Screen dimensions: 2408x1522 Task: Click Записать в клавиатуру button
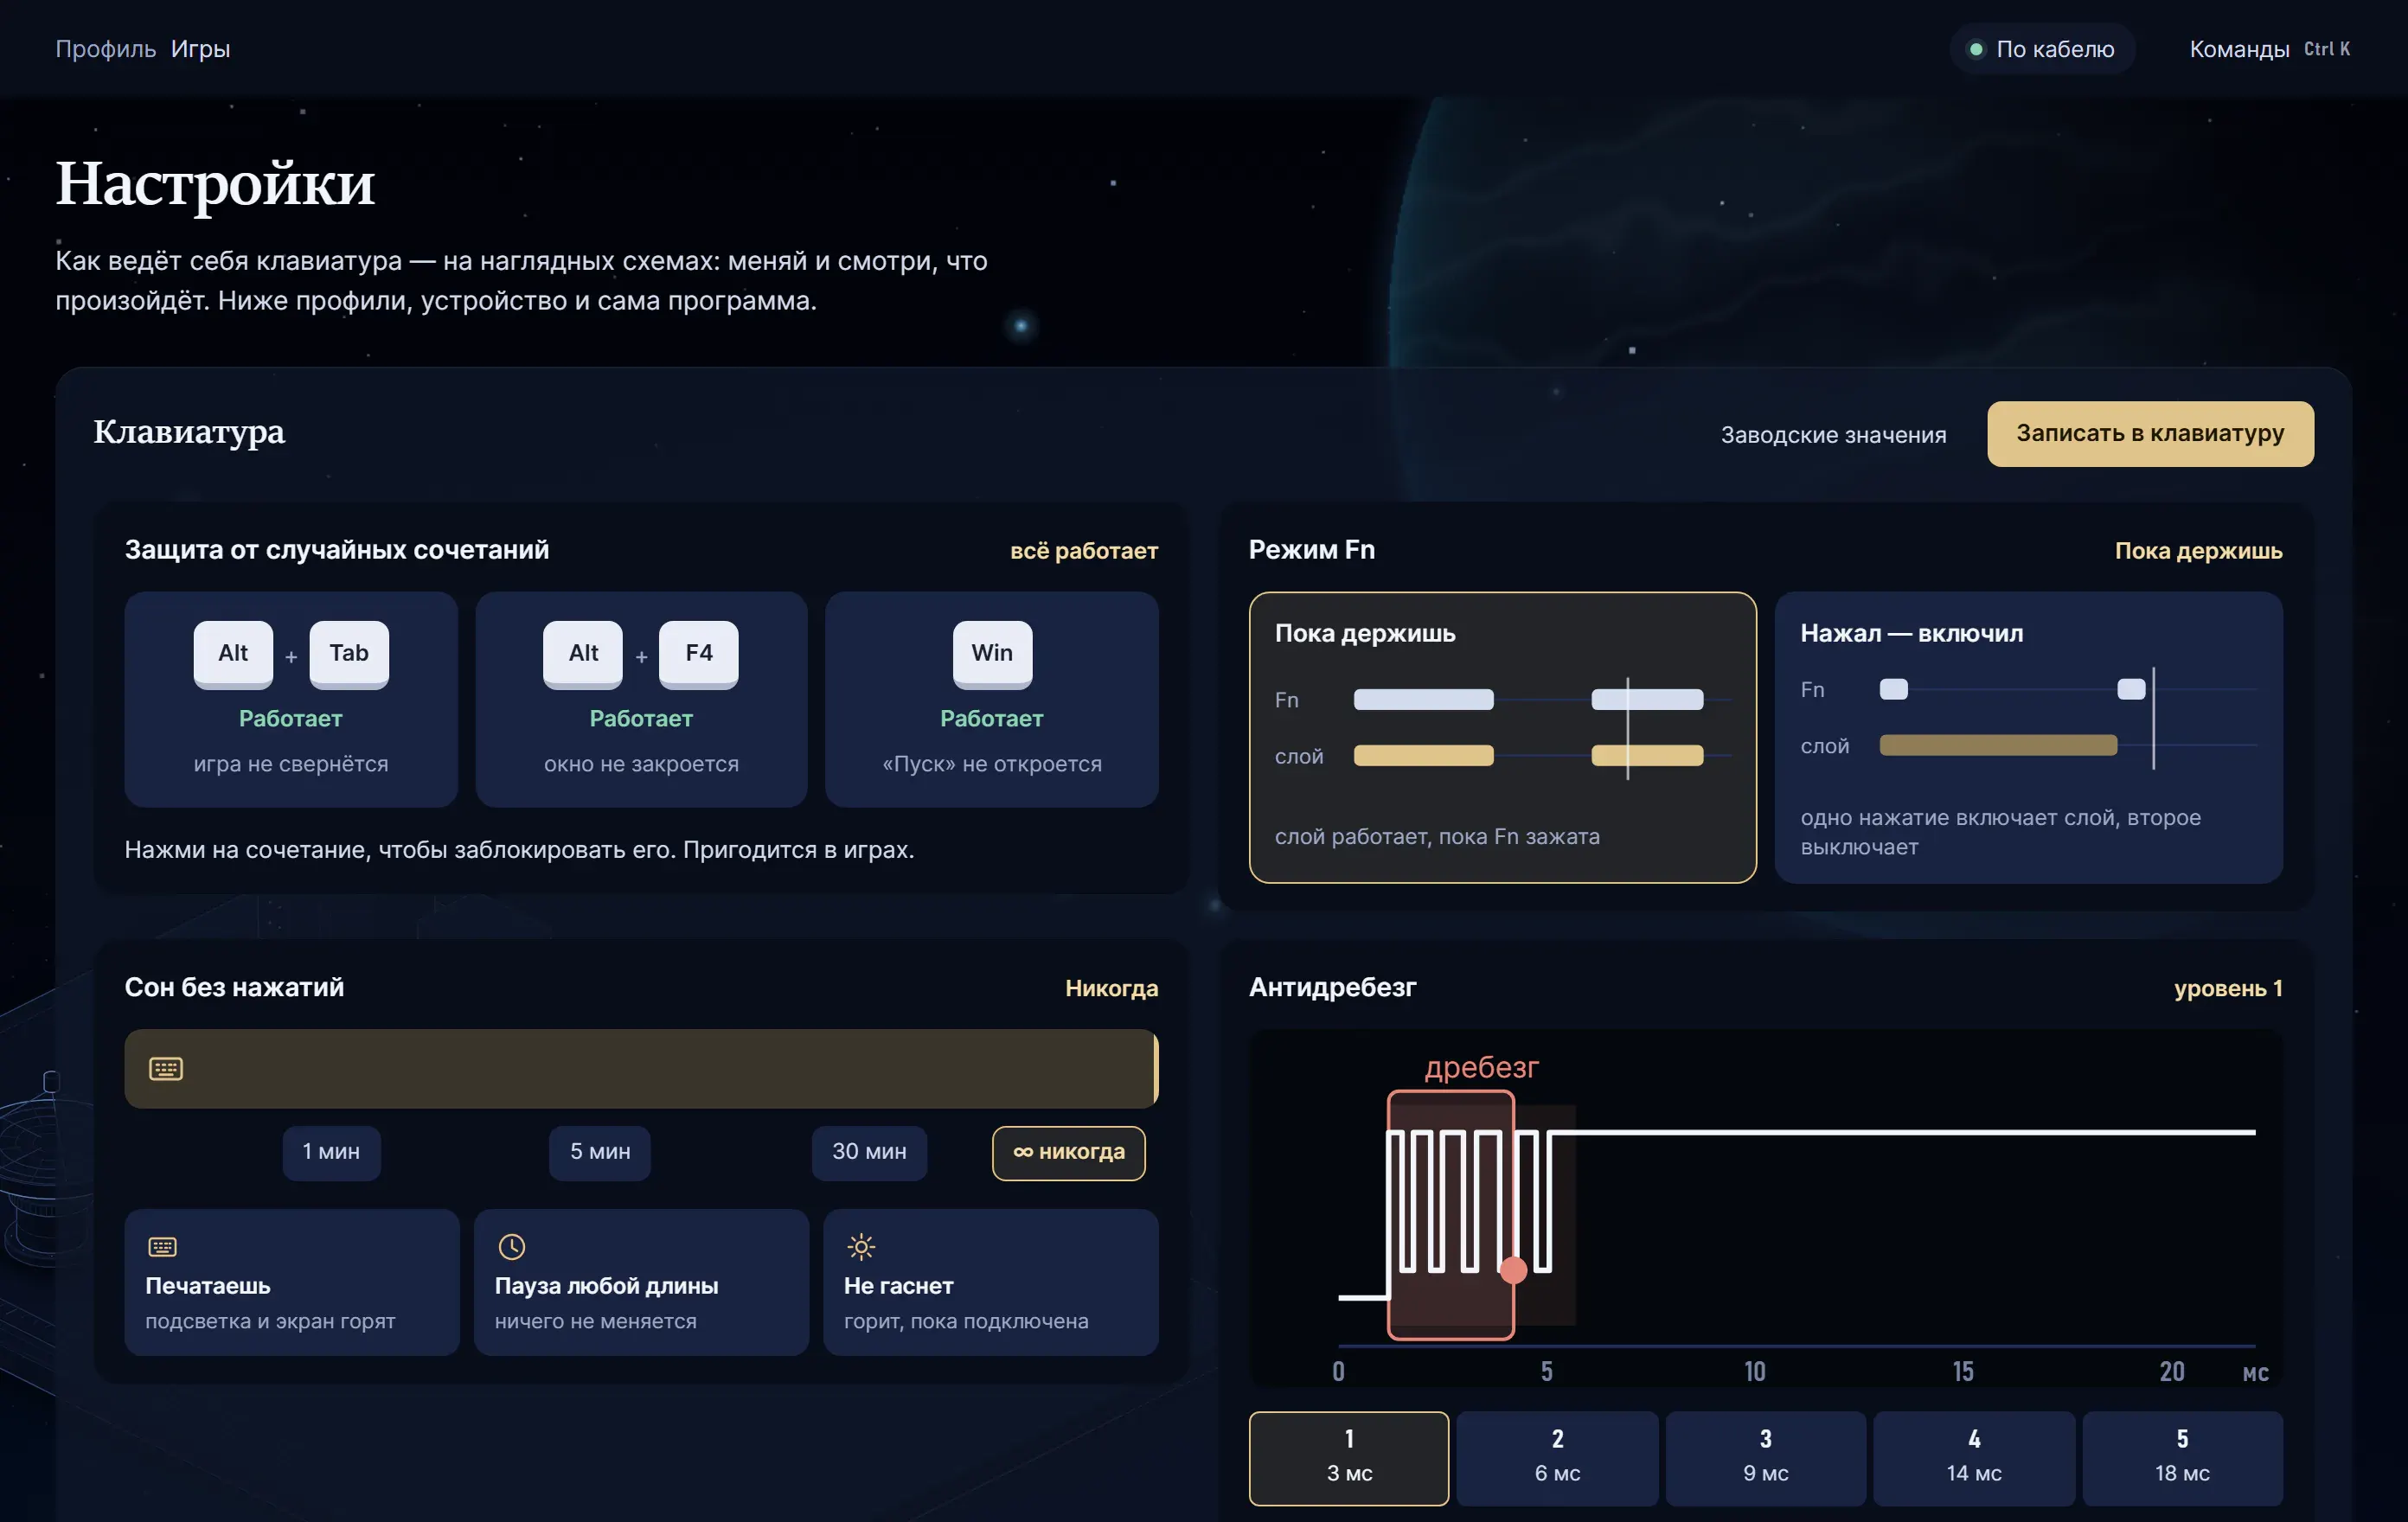2149,434
